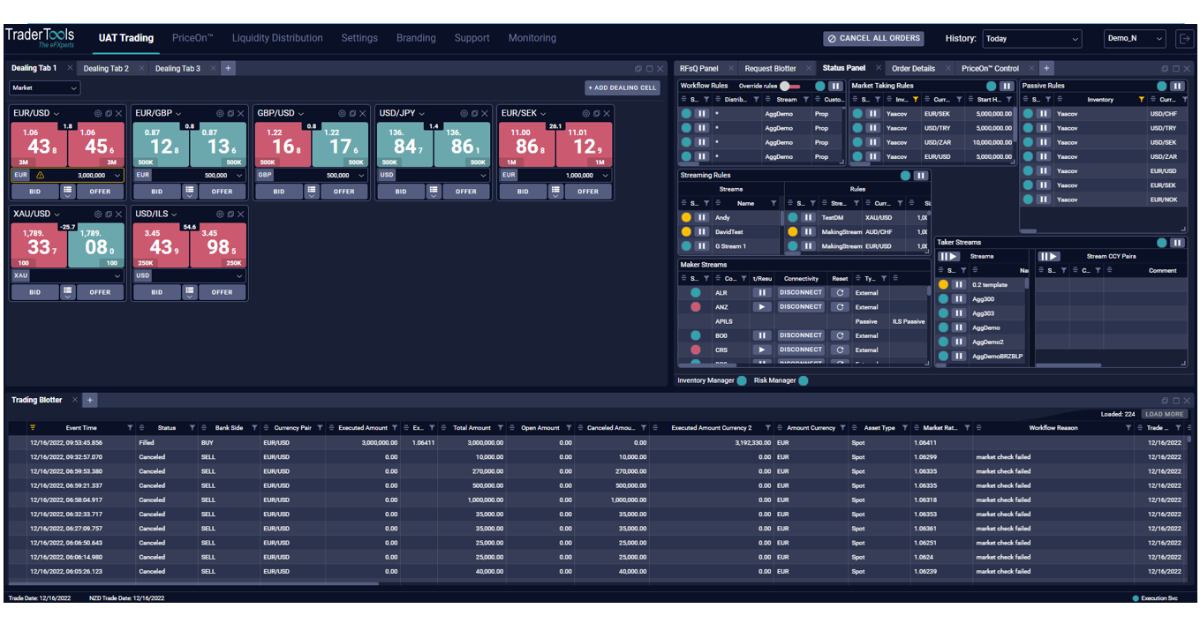Open settings gear on USD/JPY dealing cell
The height and width of the screenshot is (628, 1200).
click(x=464, y=114)
